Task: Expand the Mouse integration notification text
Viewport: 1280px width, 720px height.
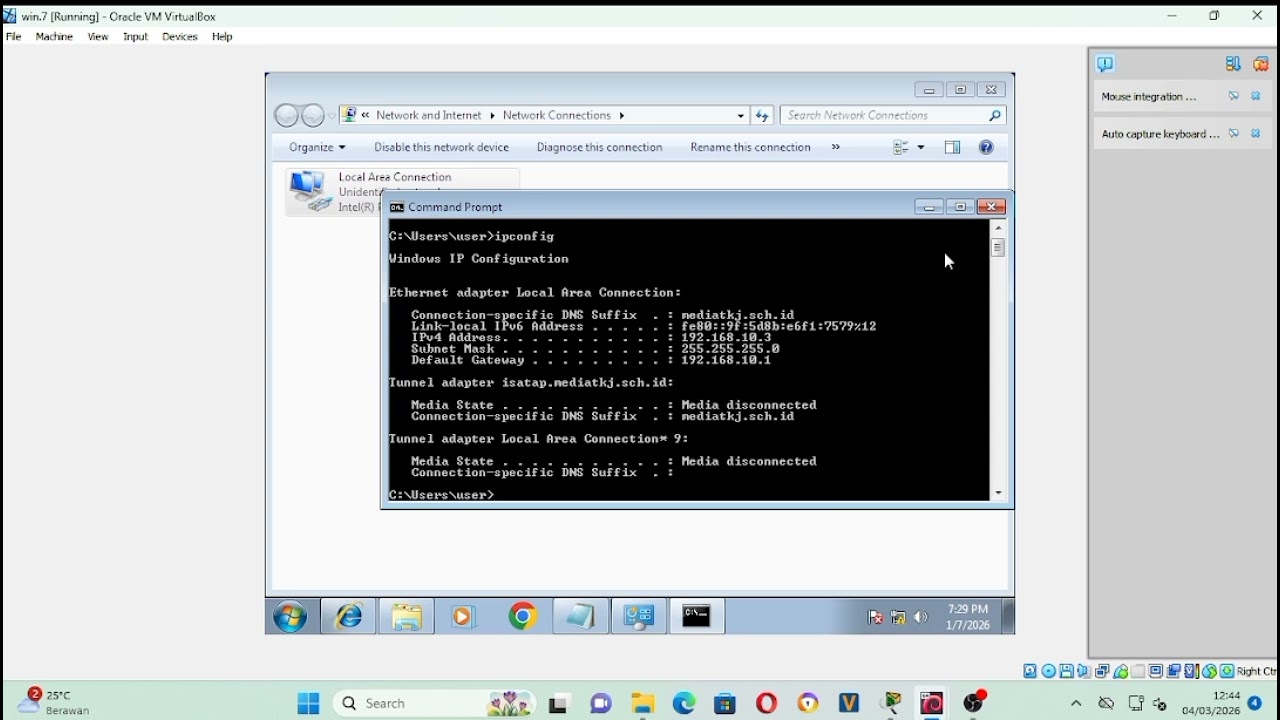Action: pyautogui.click(x=1149, y=97)
